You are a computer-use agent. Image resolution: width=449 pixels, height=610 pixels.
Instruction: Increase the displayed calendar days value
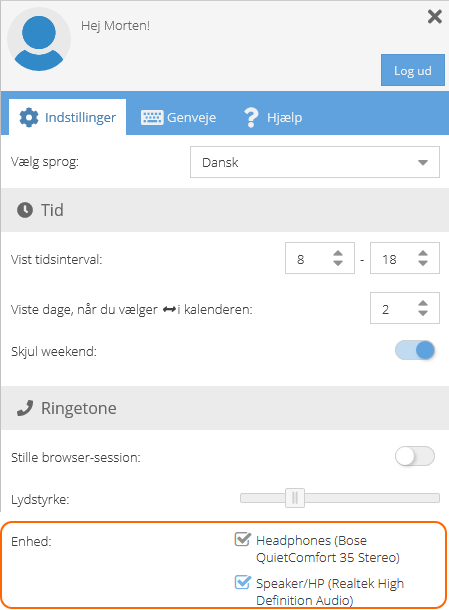(423, 303)
